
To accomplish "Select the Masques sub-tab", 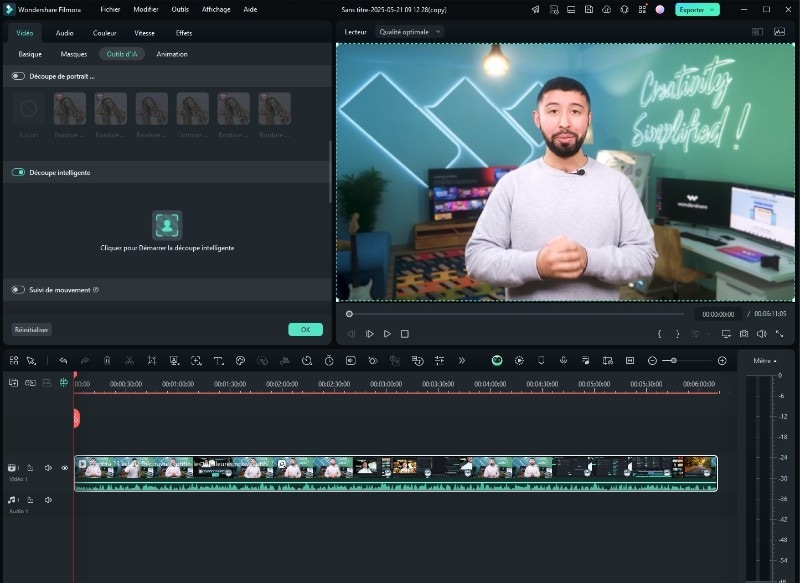I will tap(74, 54).
